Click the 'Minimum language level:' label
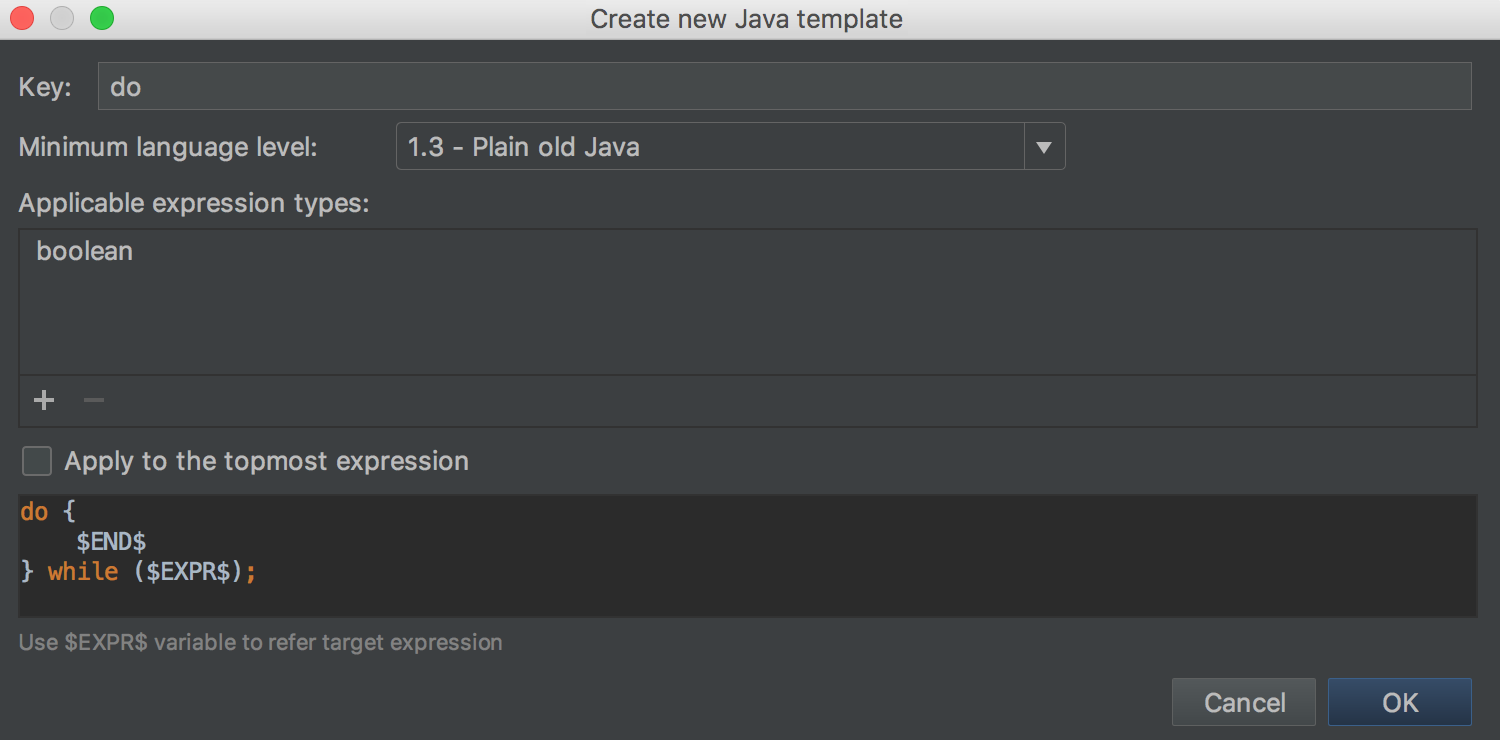The height and width of the screenshot is (740, 1500). (x=168, y=148)
